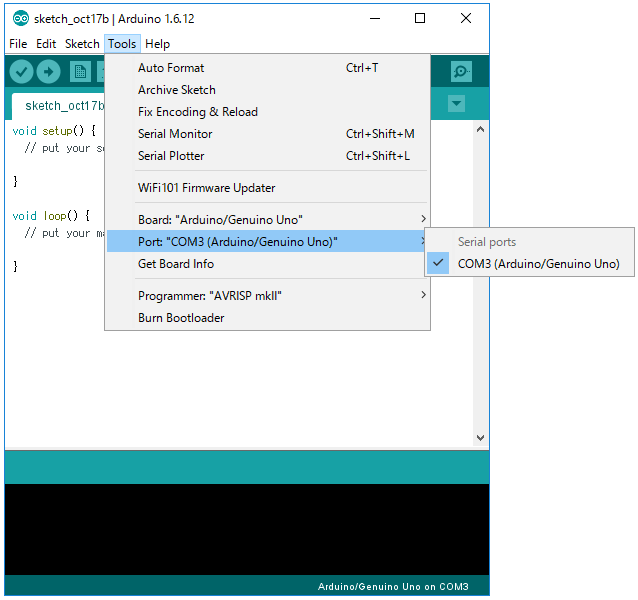Open the Help menu
This screenshot has width=638, height=600.
click(x=157, y=44)
